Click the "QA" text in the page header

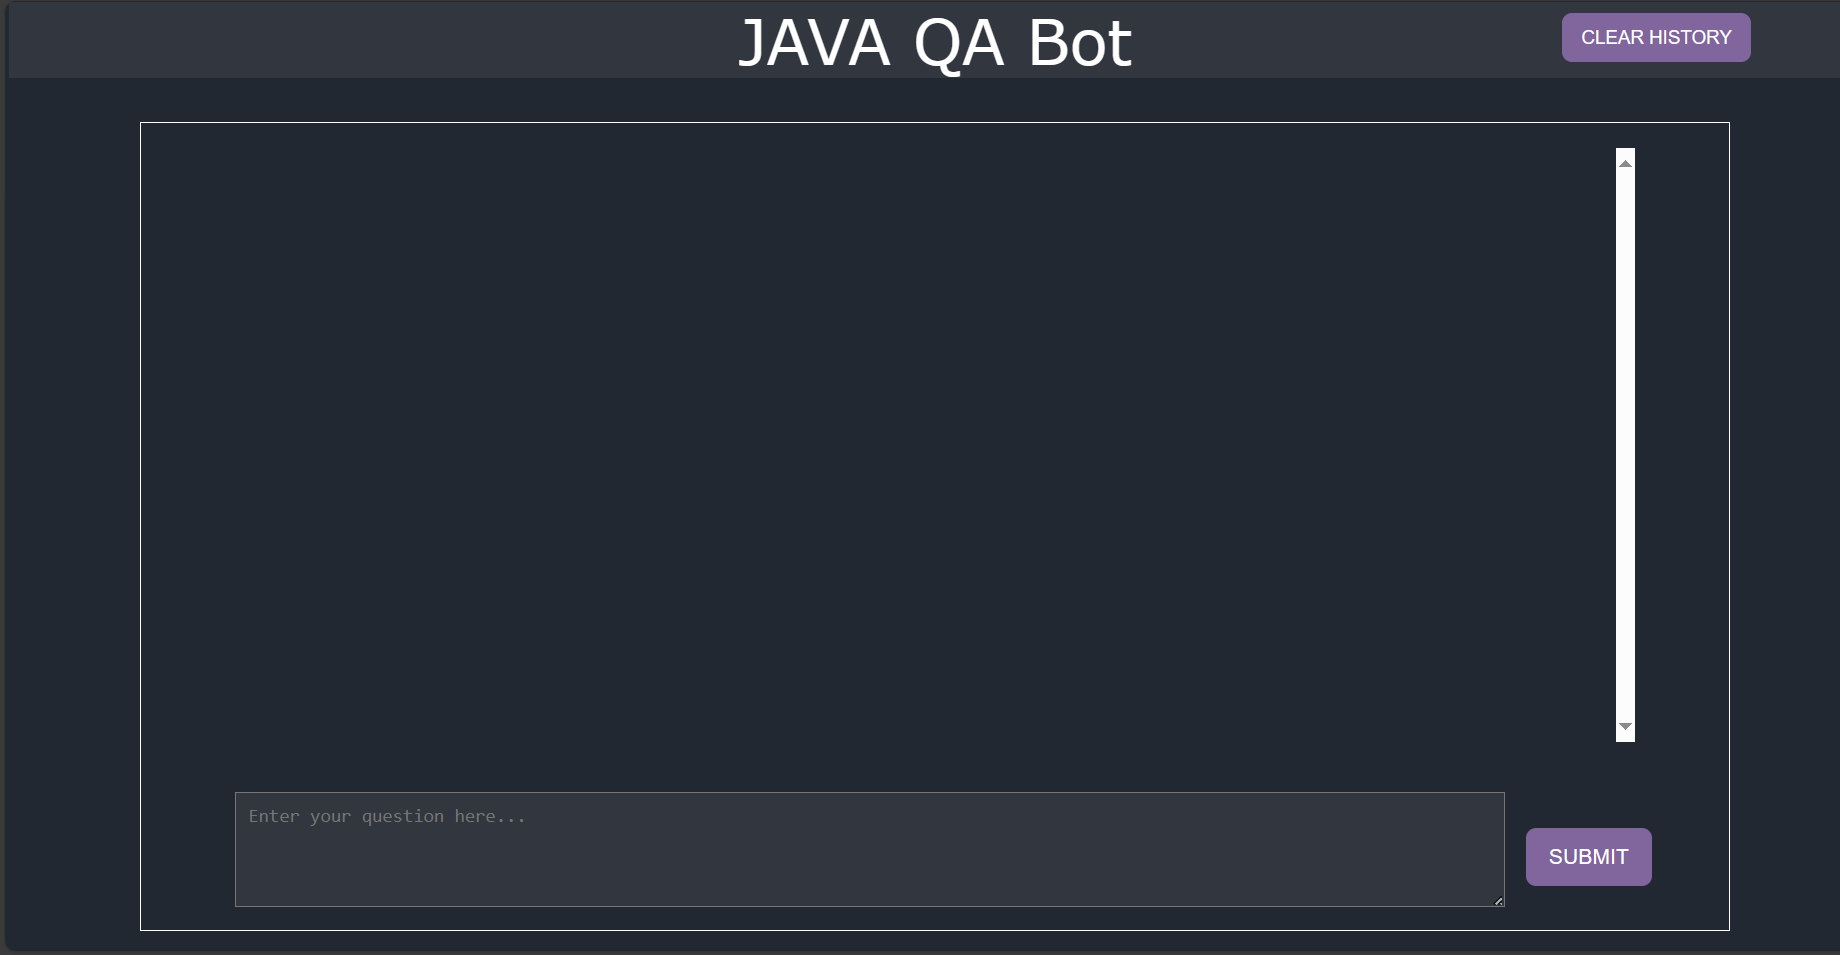pos(958,43)
